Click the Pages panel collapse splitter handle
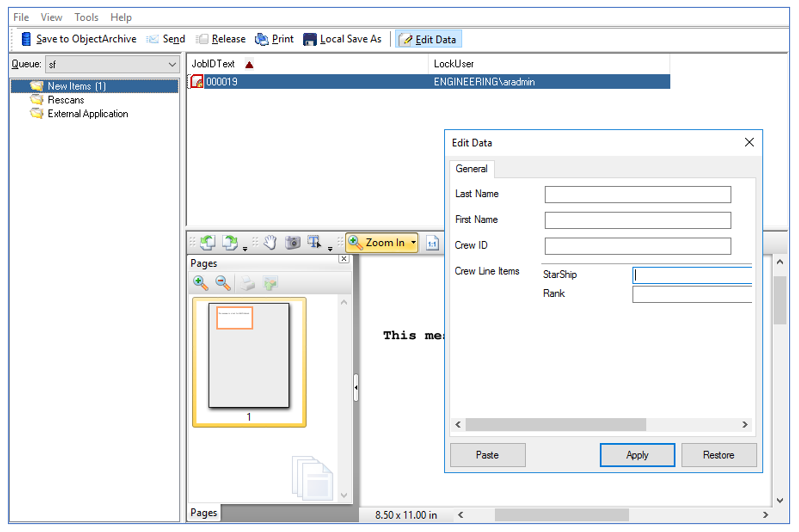 click(356, 388)
